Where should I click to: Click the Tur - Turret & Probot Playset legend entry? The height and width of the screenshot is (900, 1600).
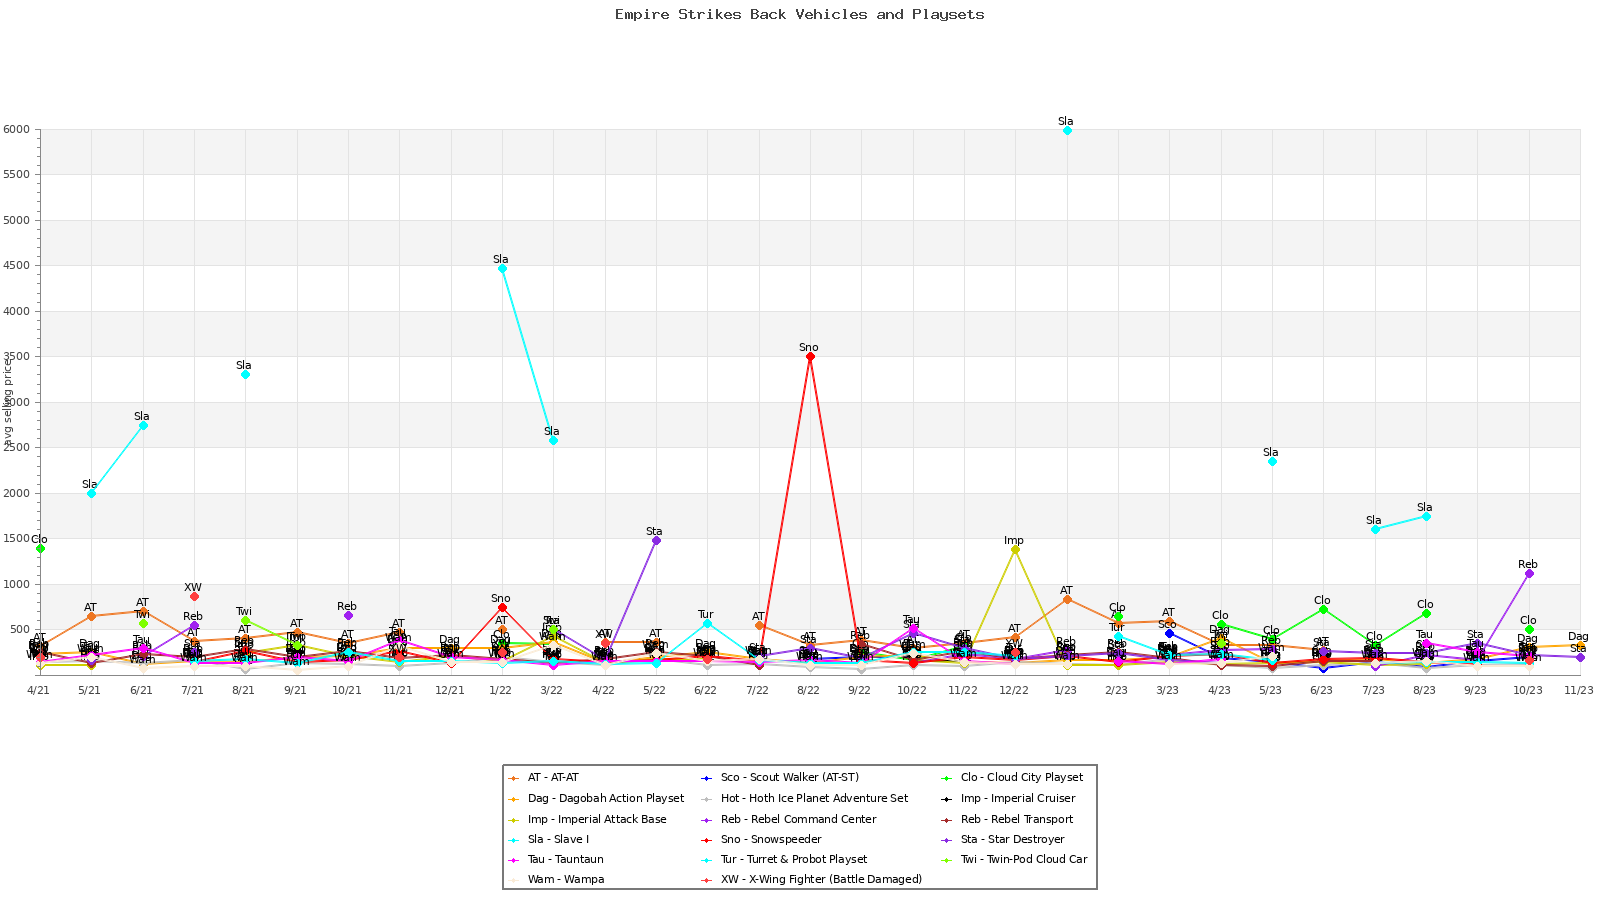tap(784, 860)
